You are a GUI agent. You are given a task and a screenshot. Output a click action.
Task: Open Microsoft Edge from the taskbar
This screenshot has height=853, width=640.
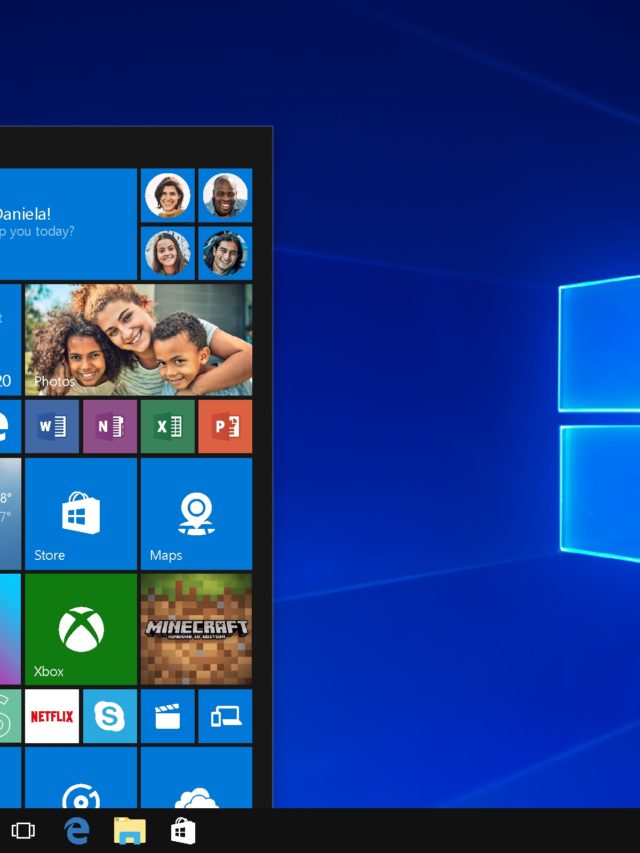click(77, 831)
